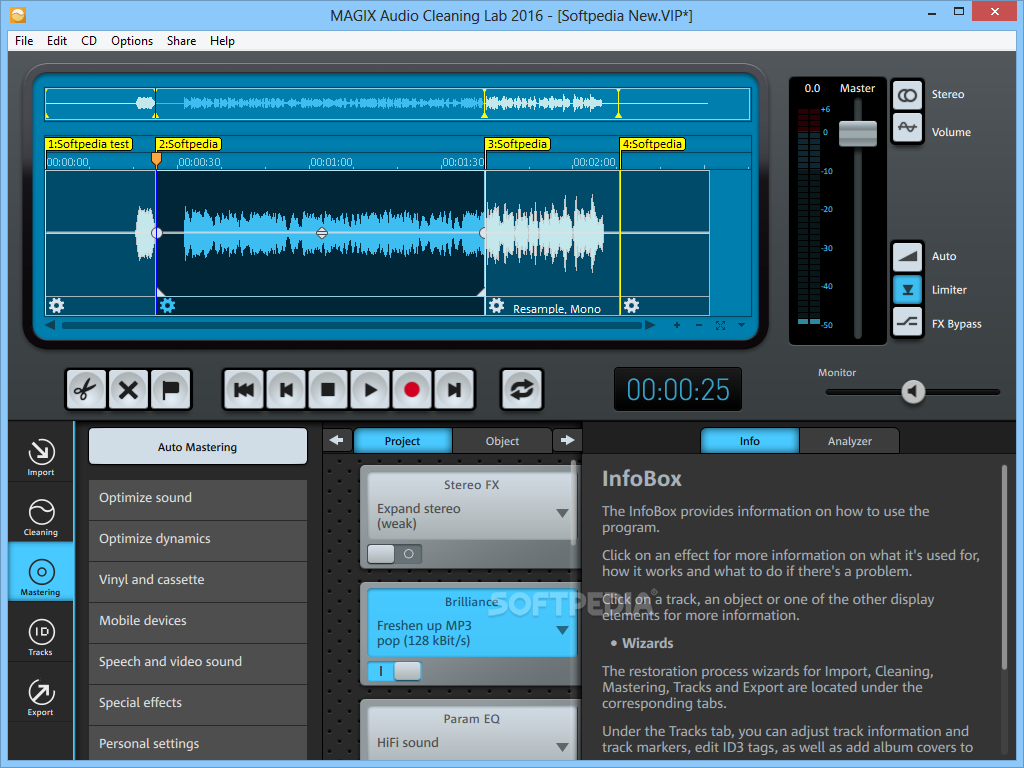Start playback with the play button
1024x768 pixels.
click(370, 390)
